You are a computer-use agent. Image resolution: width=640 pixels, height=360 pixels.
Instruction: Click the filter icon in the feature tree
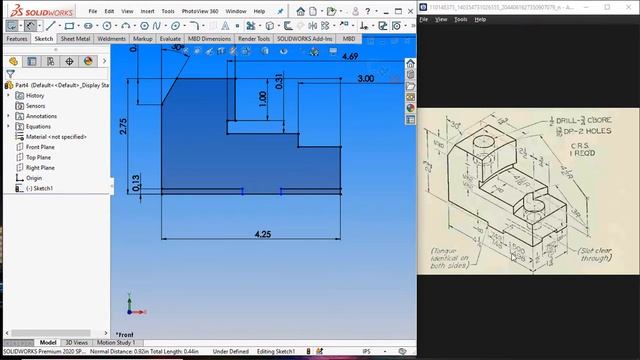click(11, 74)
